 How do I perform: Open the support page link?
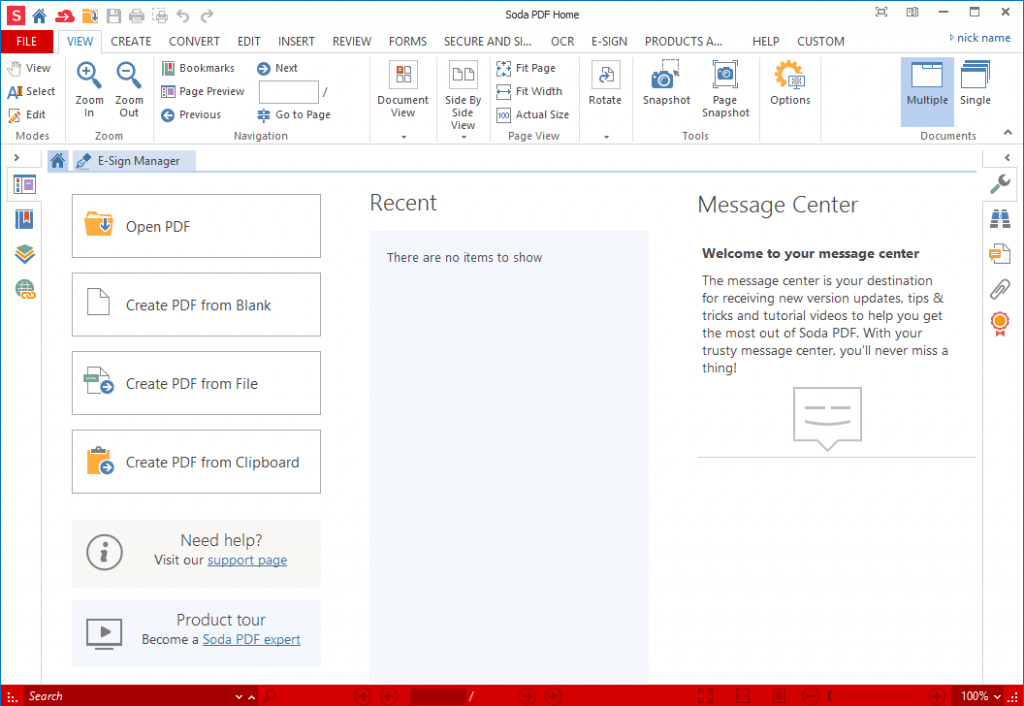pos(247,560)
